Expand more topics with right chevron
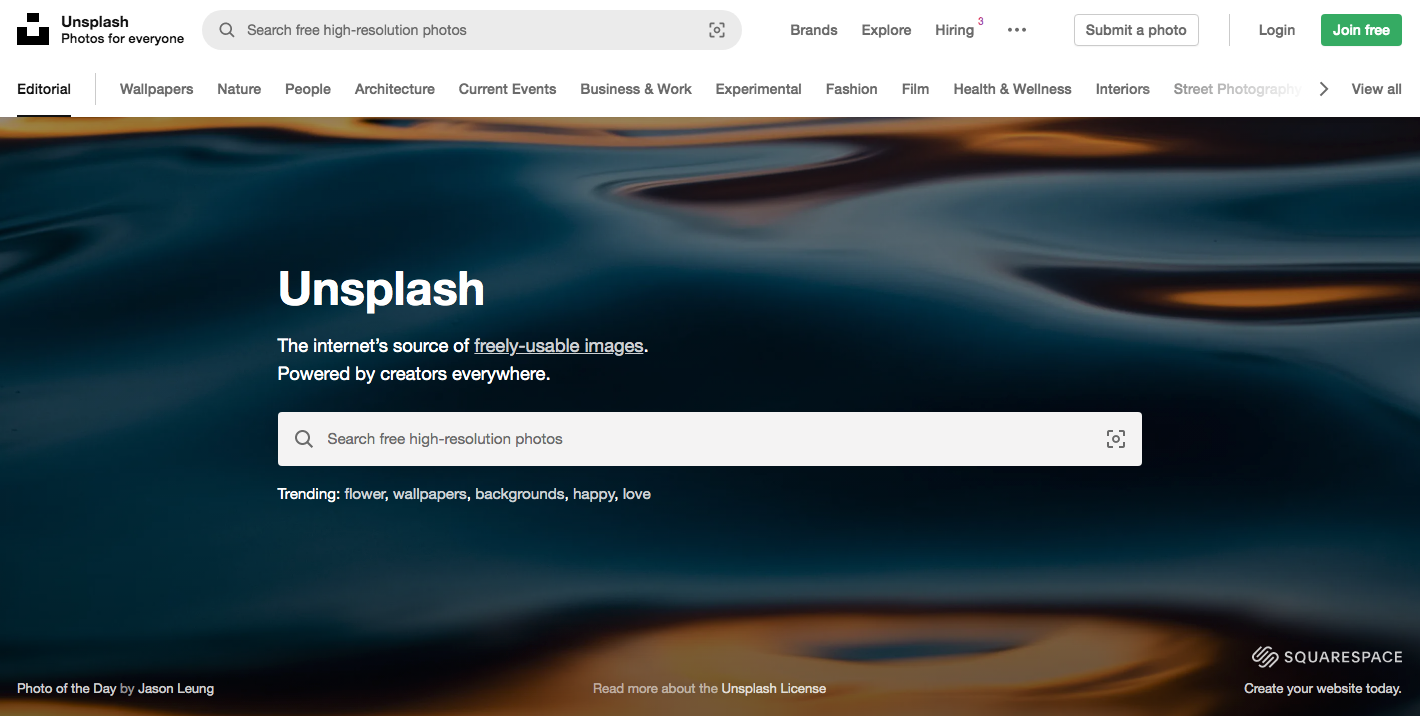Screen dimensions: 1420x716 tap(1324, 89)
